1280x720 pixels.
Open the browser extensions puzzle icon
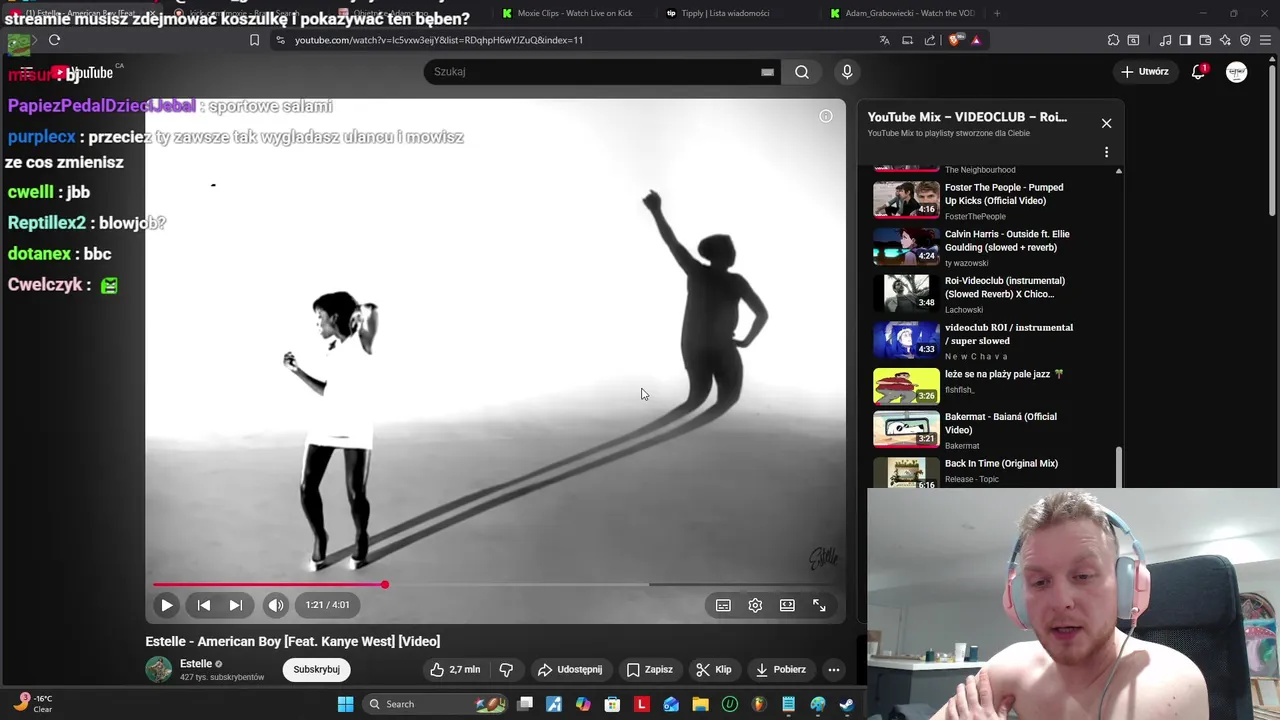[1113, 40]
